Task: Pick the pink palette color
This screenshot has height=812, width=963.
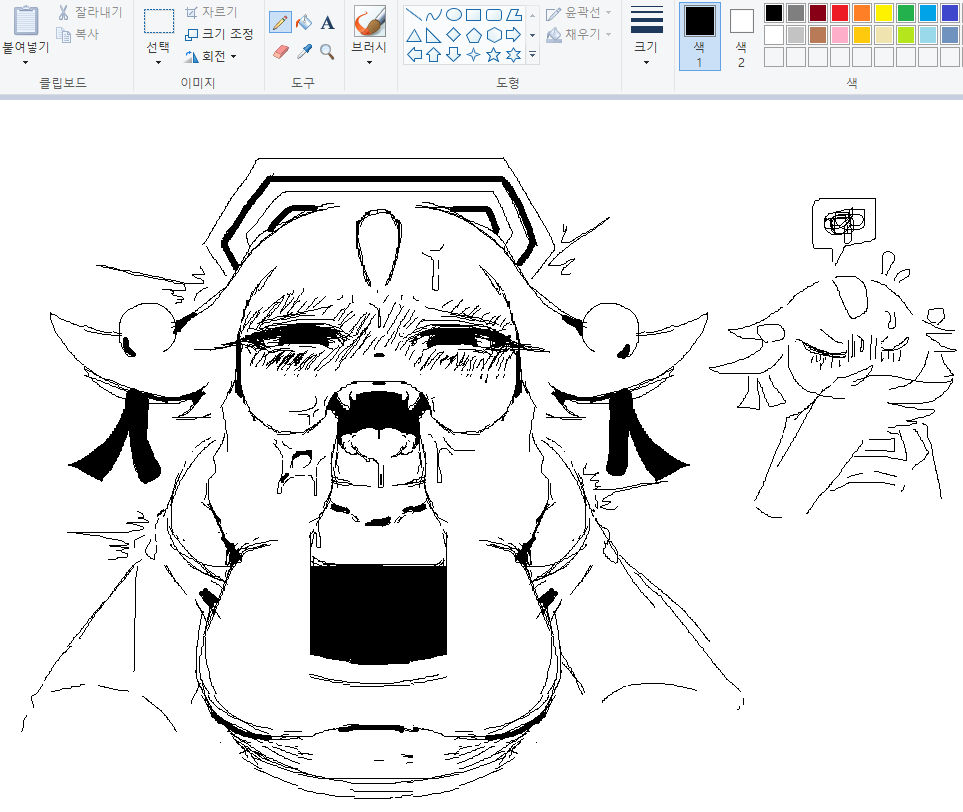Action: 840,35
